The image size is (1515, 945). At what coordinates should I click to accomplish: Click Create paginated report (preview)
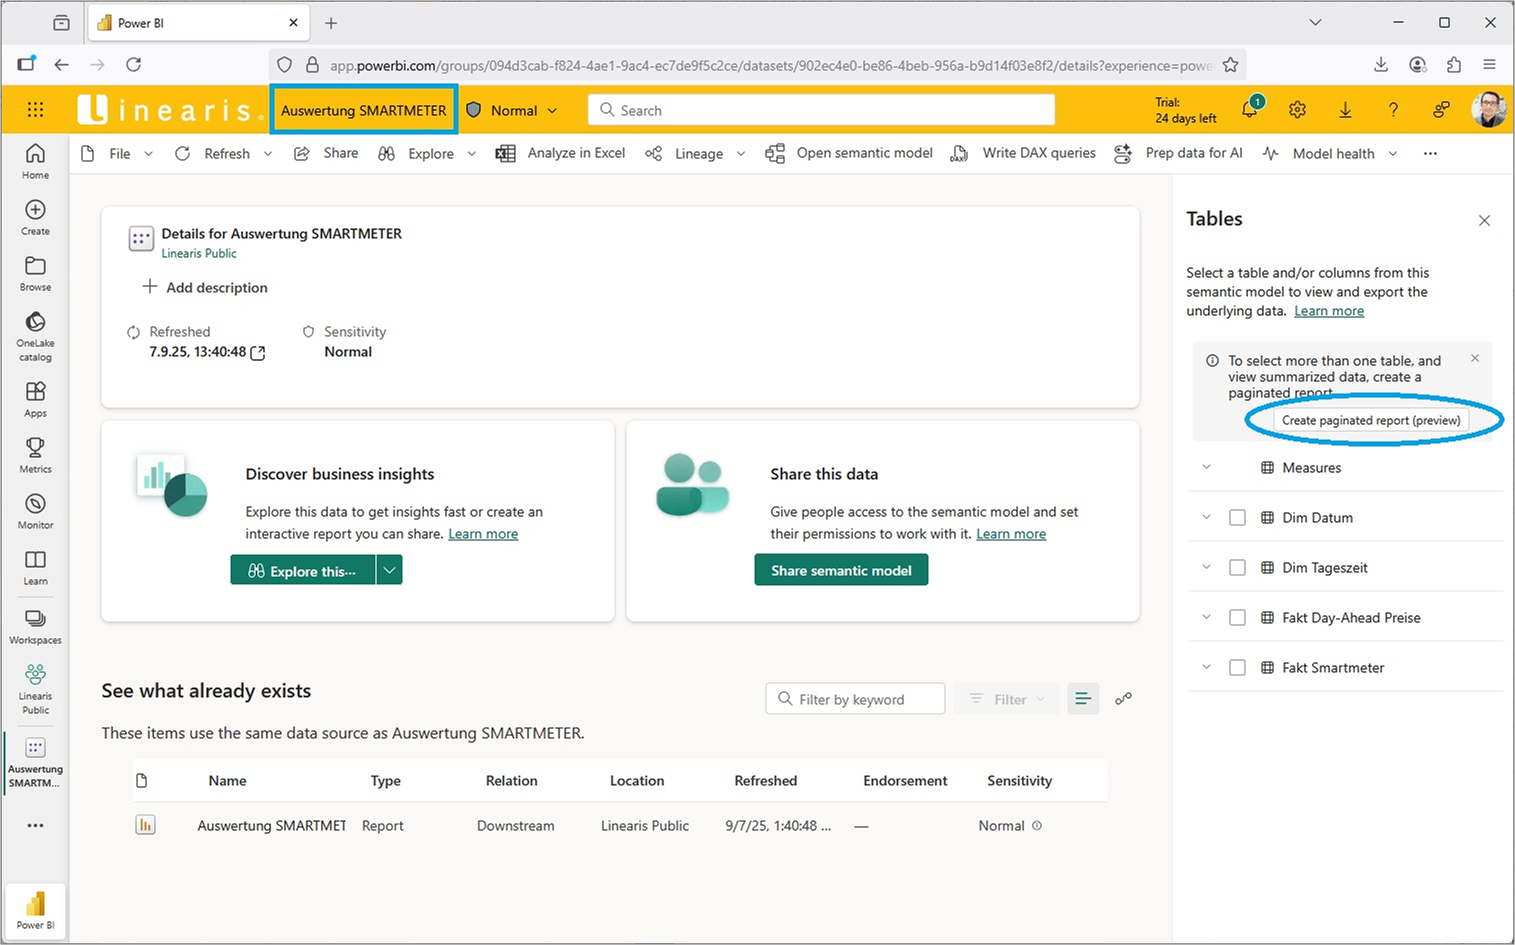(1371, 420)
